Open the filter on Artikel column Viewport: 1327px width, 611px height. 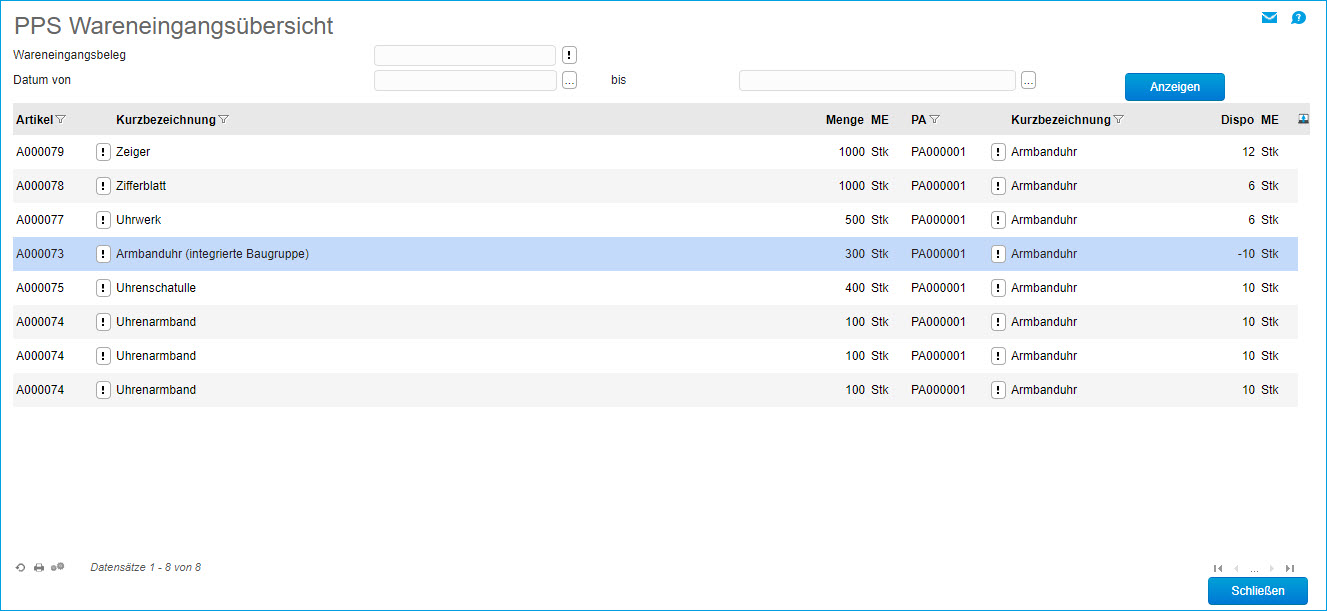61,120
